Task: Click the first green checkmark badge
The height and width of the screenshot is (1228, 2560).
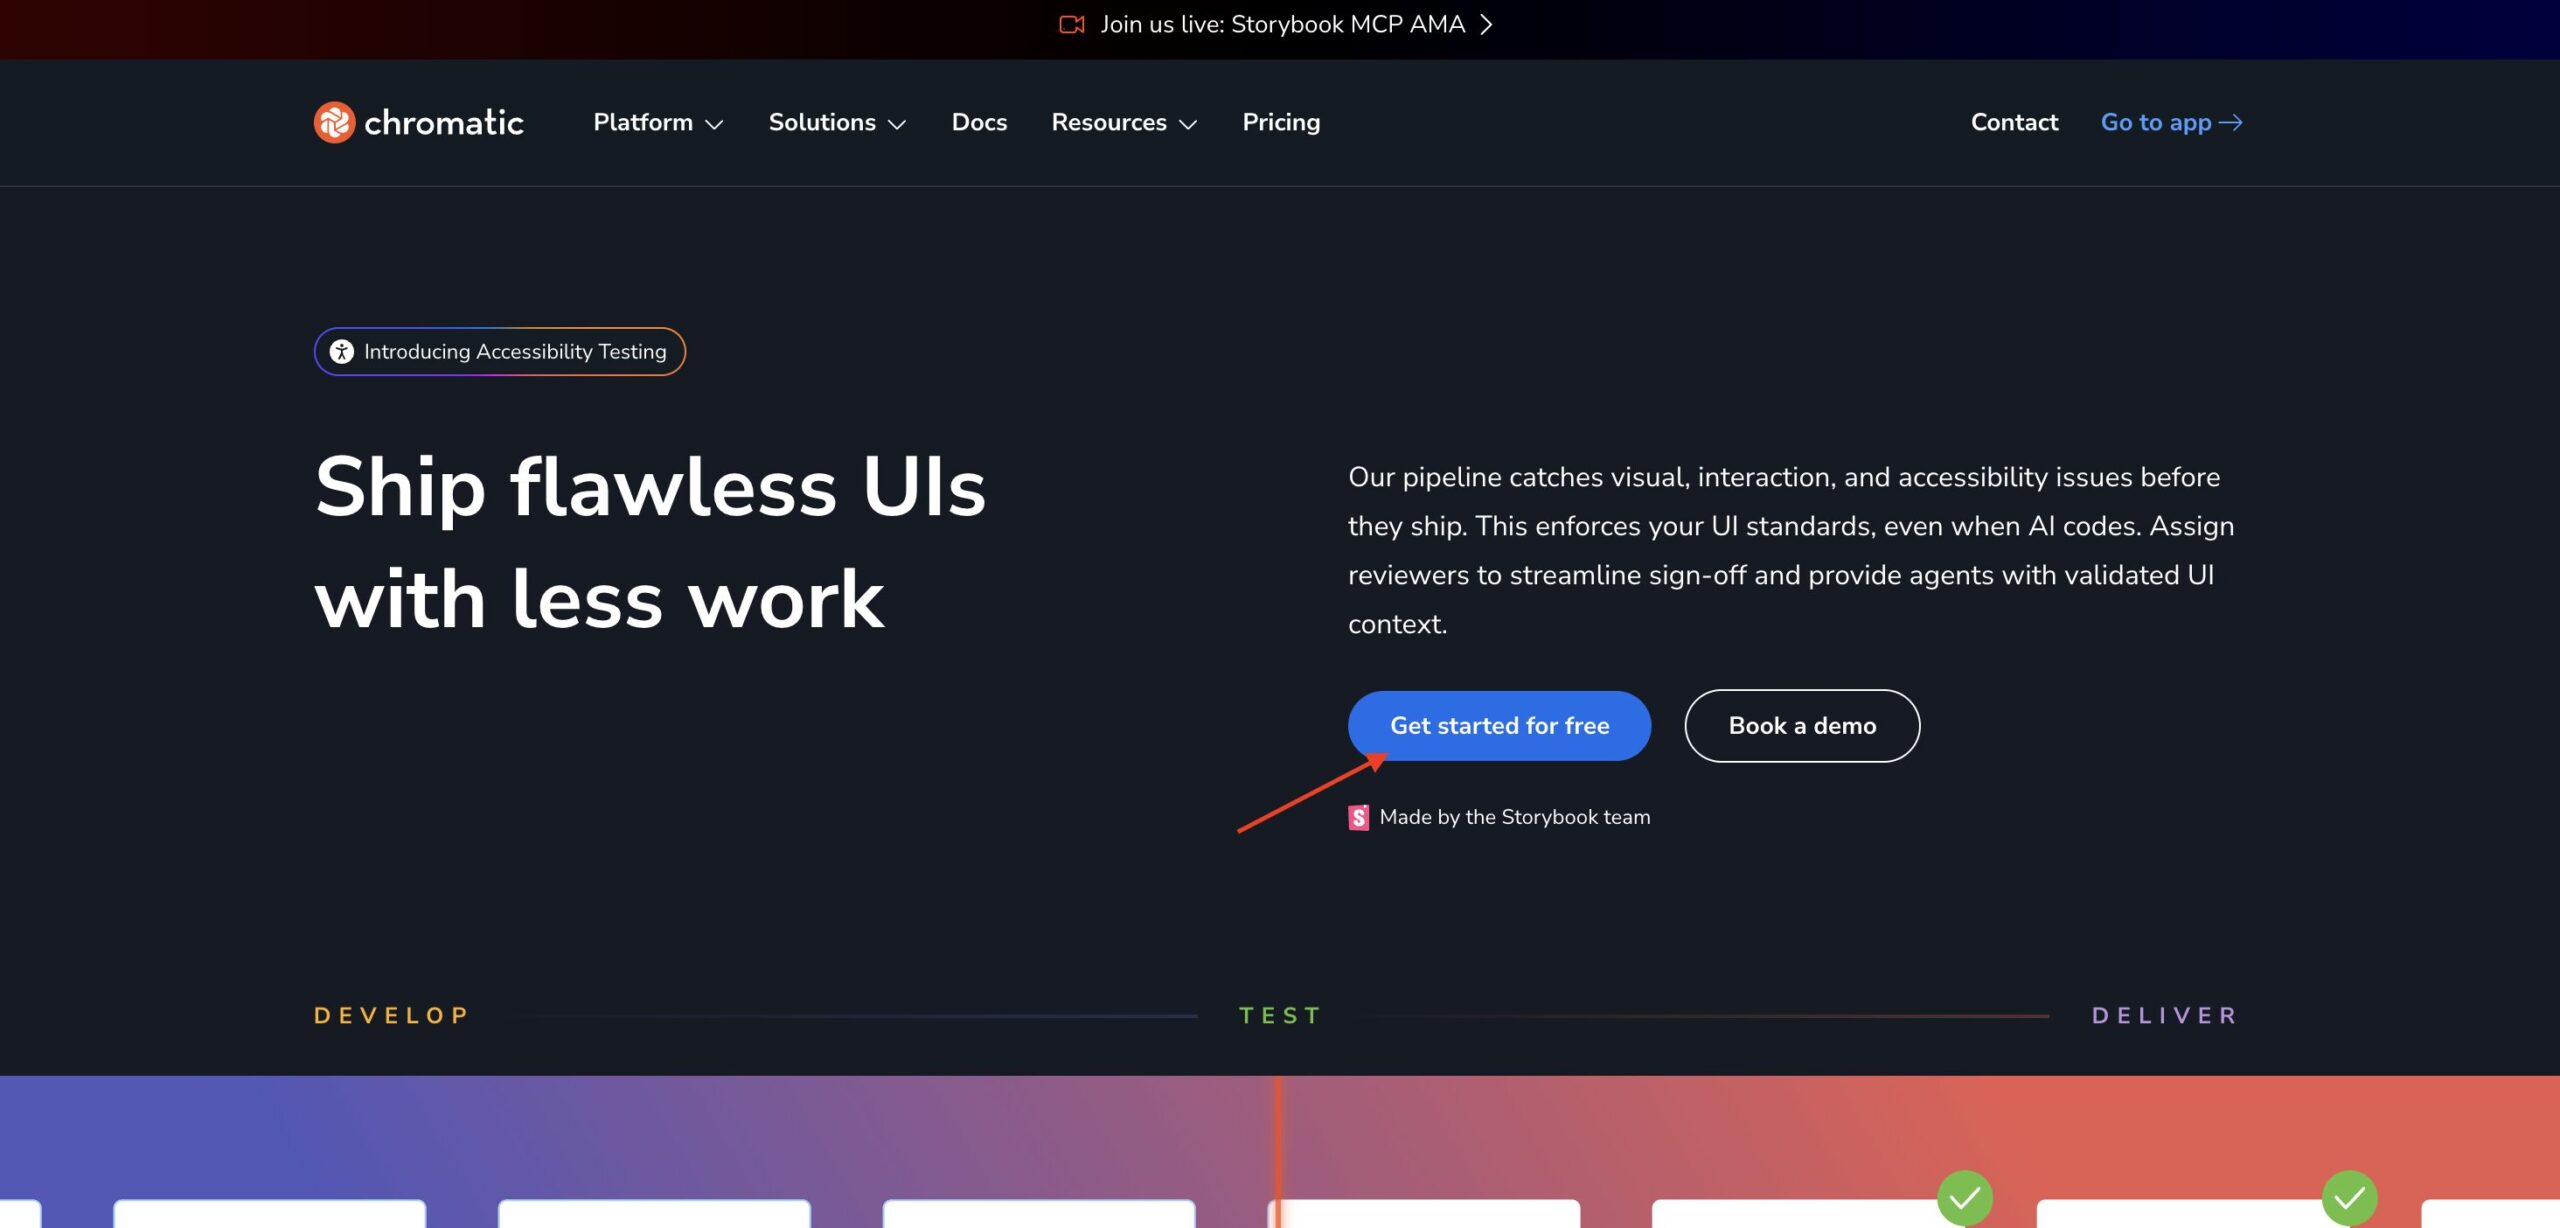Action: (x=1964, y=1197)
